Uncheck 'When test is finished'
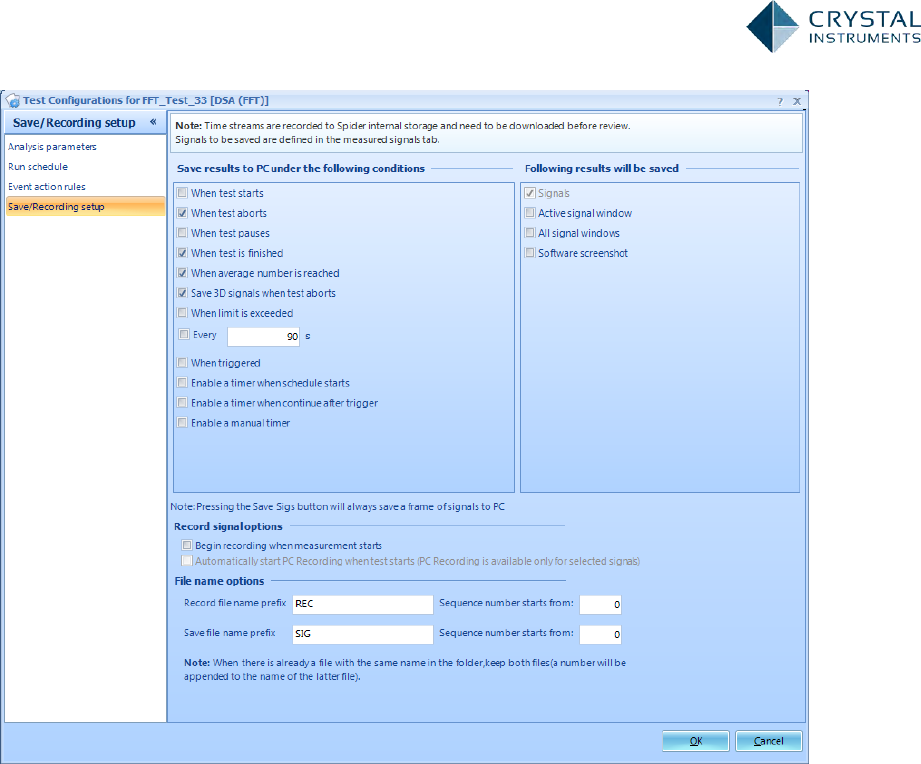 click(x=183, y=253)
